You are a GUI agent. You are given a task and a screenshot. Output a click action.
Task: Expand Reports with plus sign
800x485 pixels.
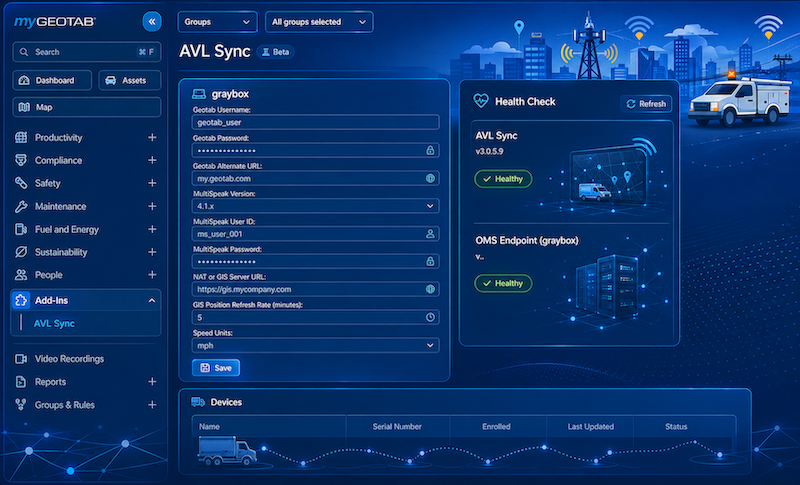[x=152, y=381]
